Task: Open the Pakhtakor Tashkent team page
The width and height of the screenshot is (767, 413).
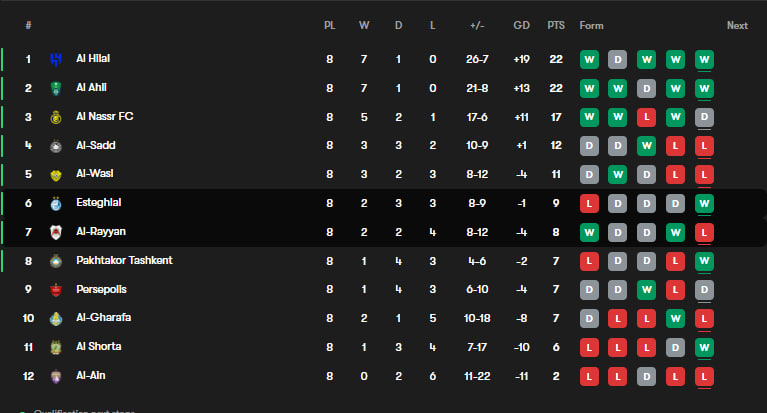Action: coord(124,260)
